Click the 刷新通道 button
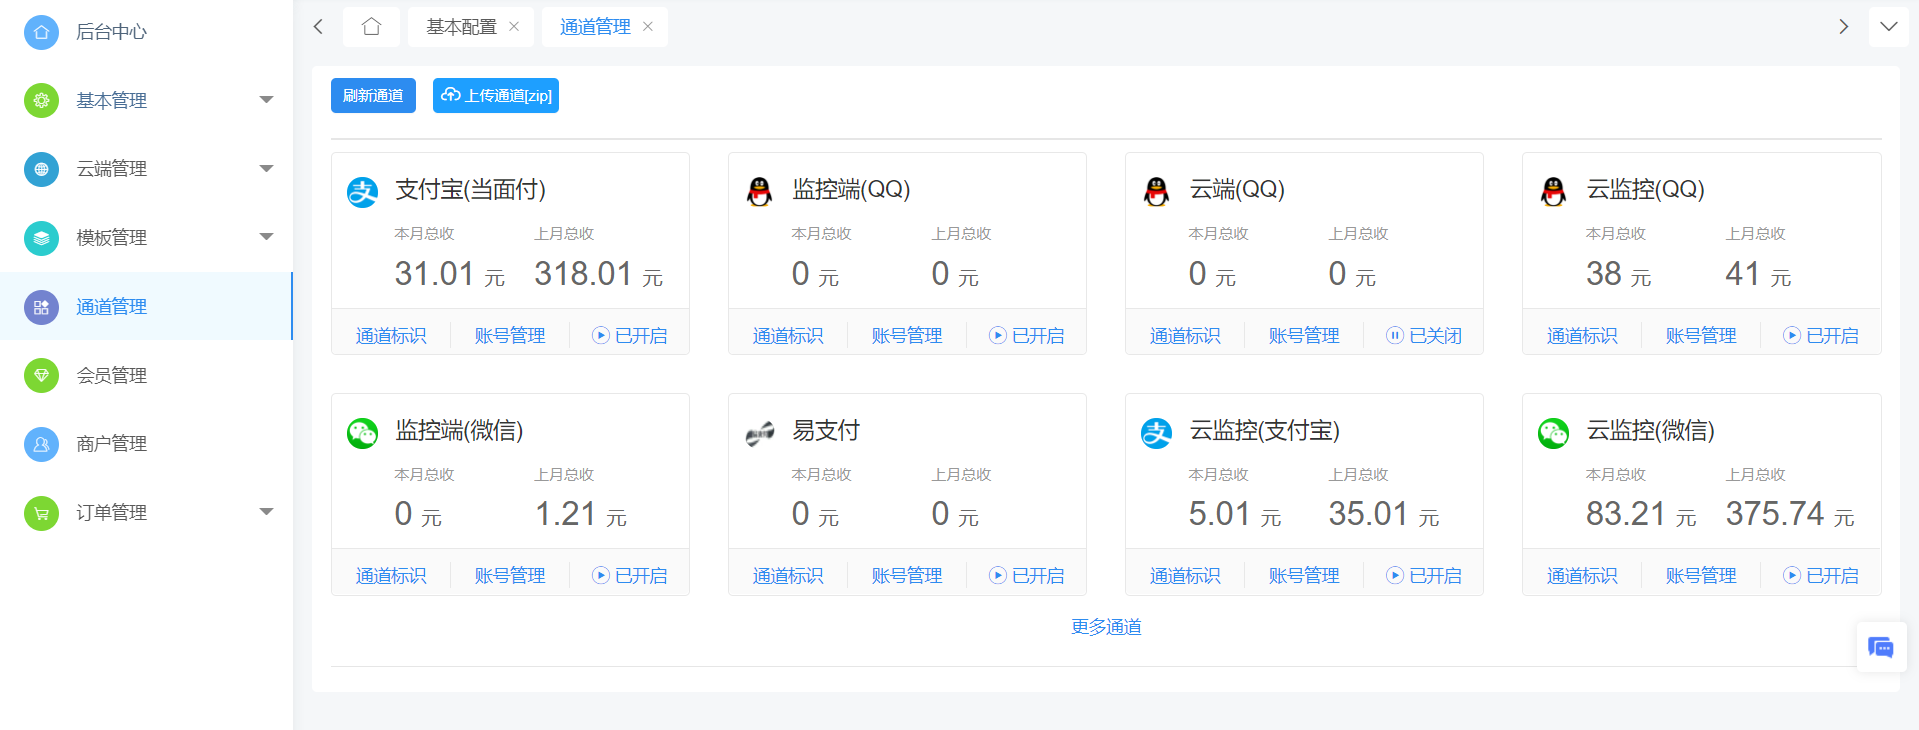Screen dimensions: 1919x730 pyautogui.click(x=373, y=96)
